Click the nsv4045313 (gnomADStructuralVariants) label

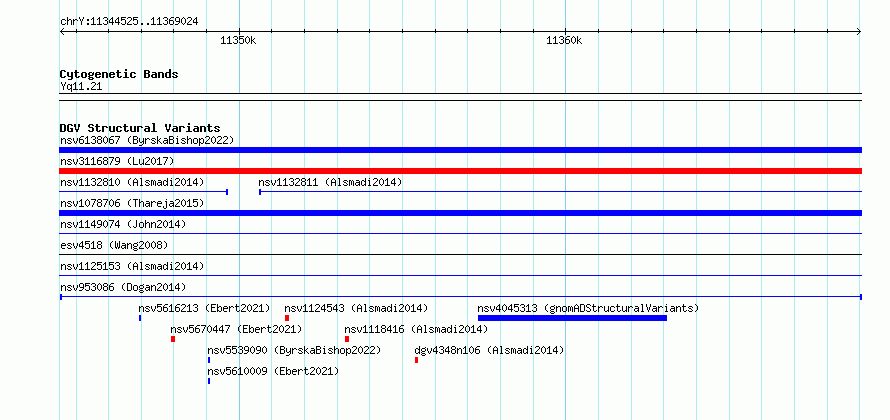(588, 308)
